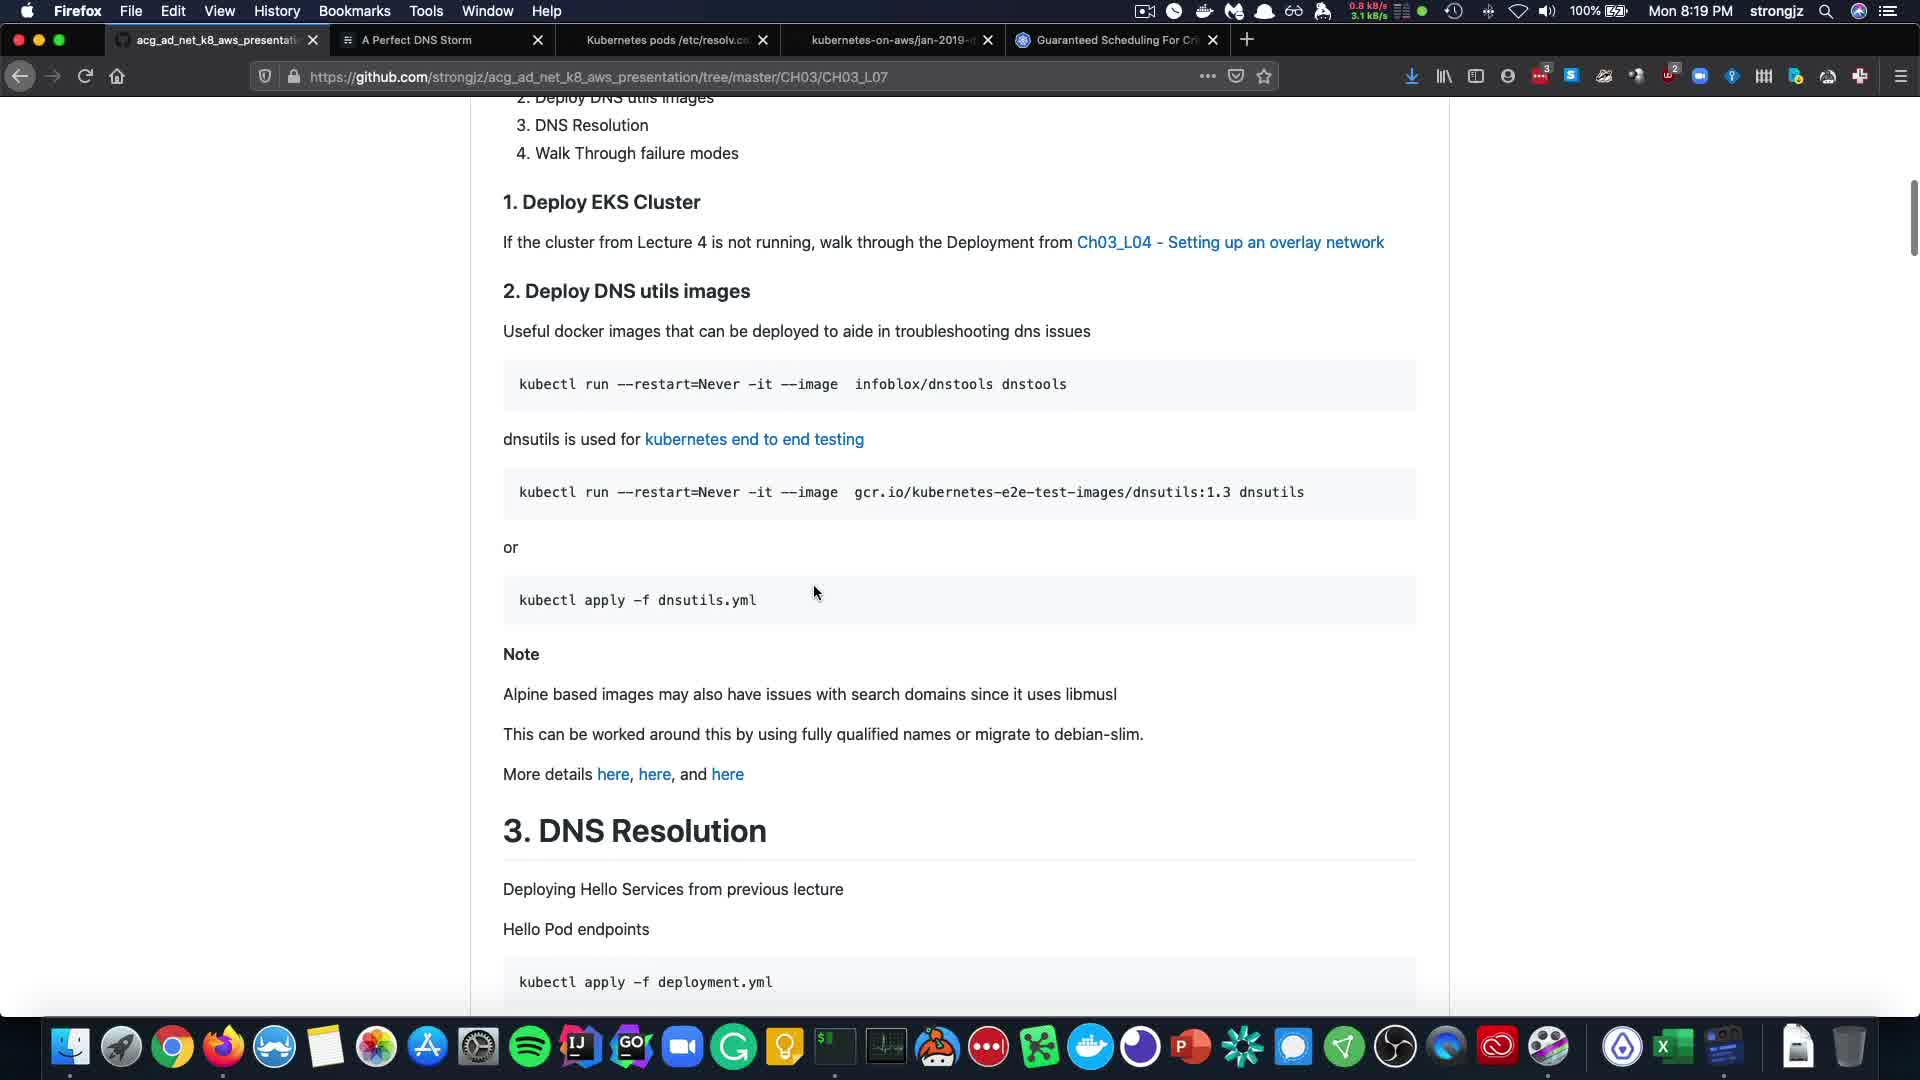Viewport: 1920px width, 1080px height.
Task: Show site security padlock info
Action: point(293,76)
